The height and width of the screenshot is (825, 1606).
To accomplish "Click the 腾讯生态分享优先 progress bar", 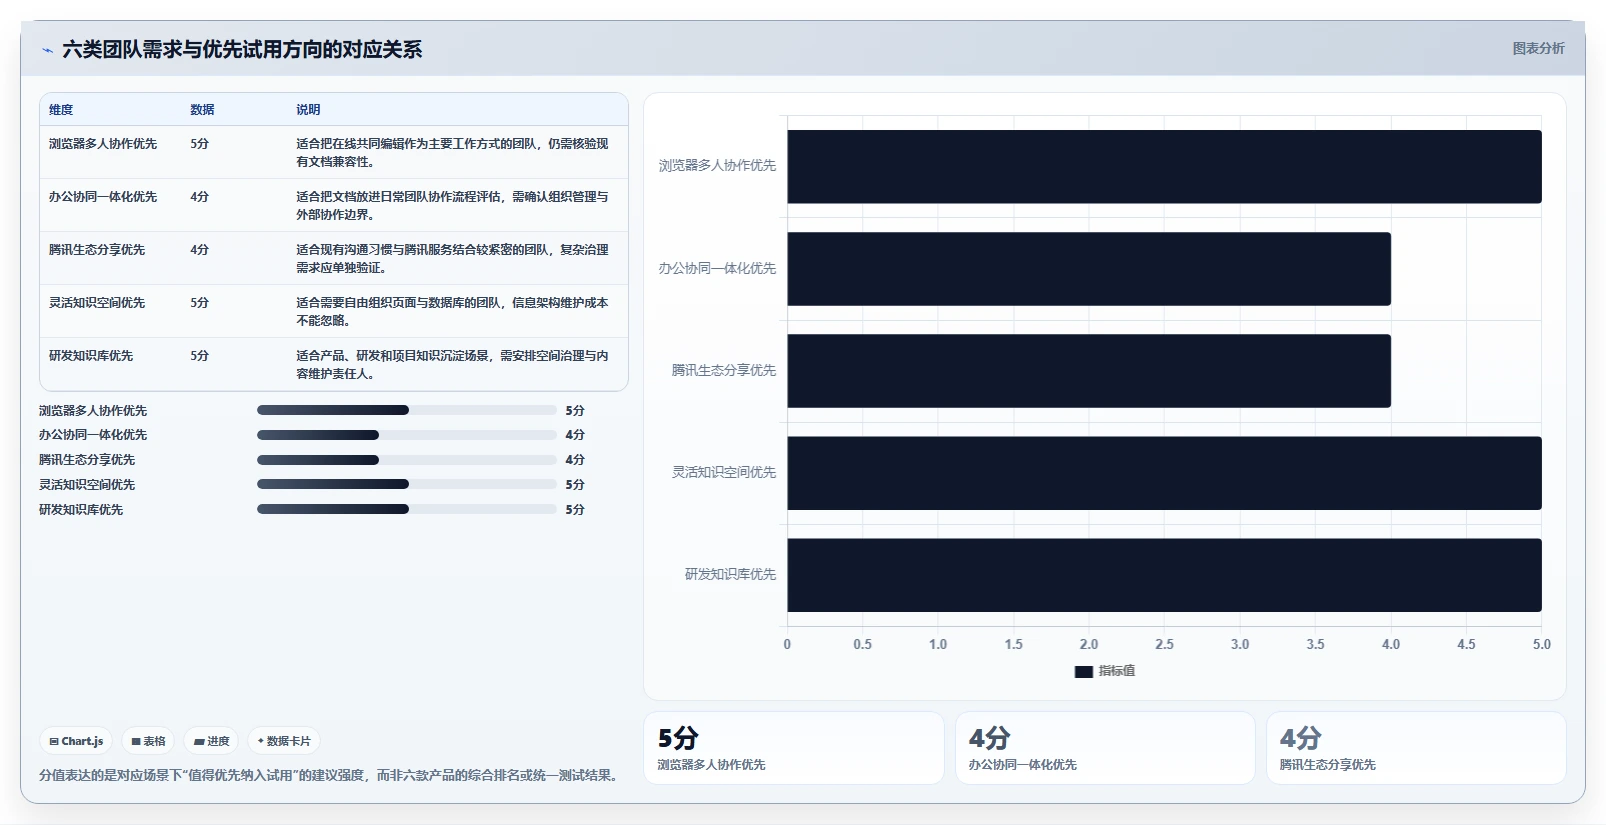I will (407, 460).
